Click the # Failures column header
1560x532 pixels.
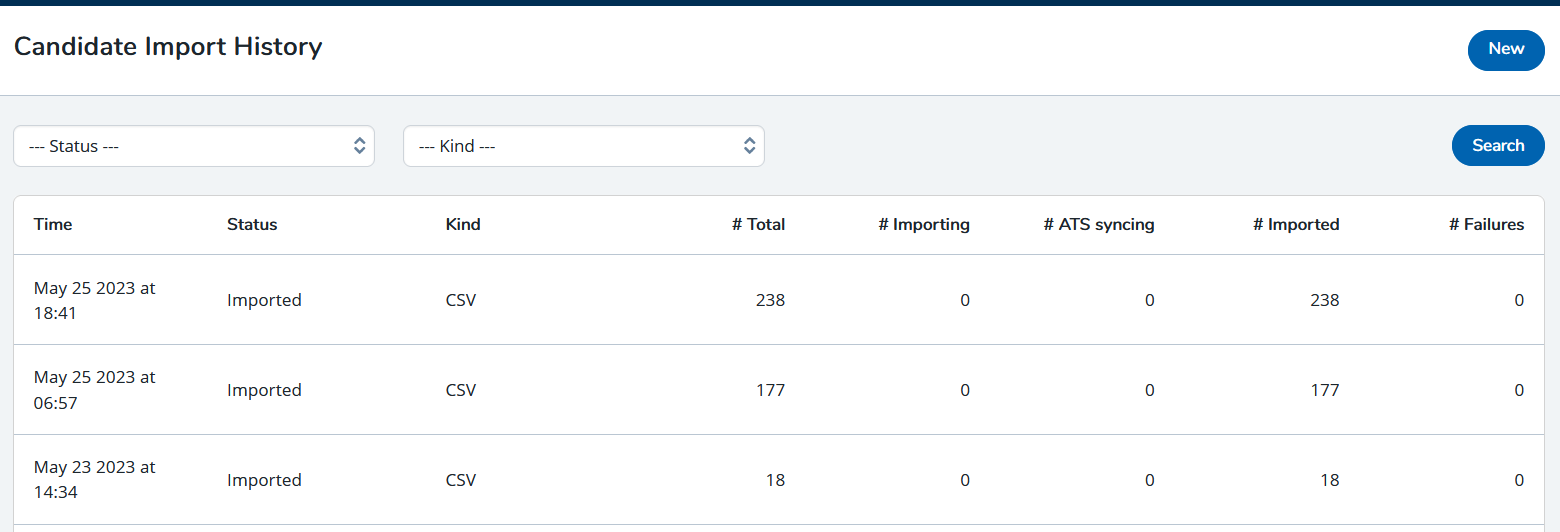(x=1487, y=225)
